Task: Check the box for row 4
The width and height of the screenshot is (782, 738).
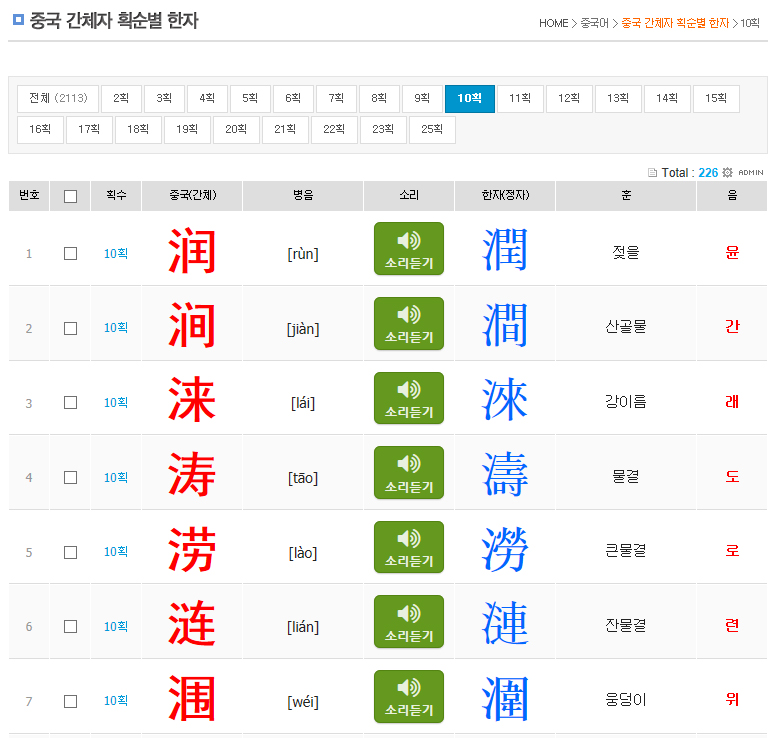Action: point(70,477)
